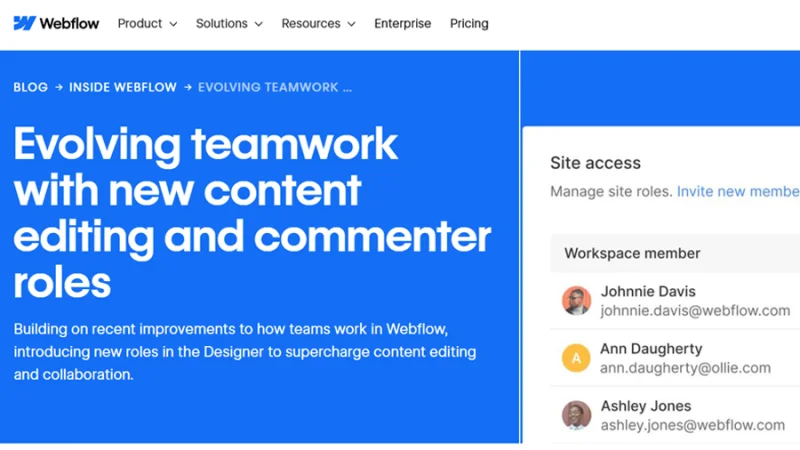The height and width of the screenshot is (450, 800).
Task: Click Ashley Jones's avatar photo
Action: (x=577, y=415)
